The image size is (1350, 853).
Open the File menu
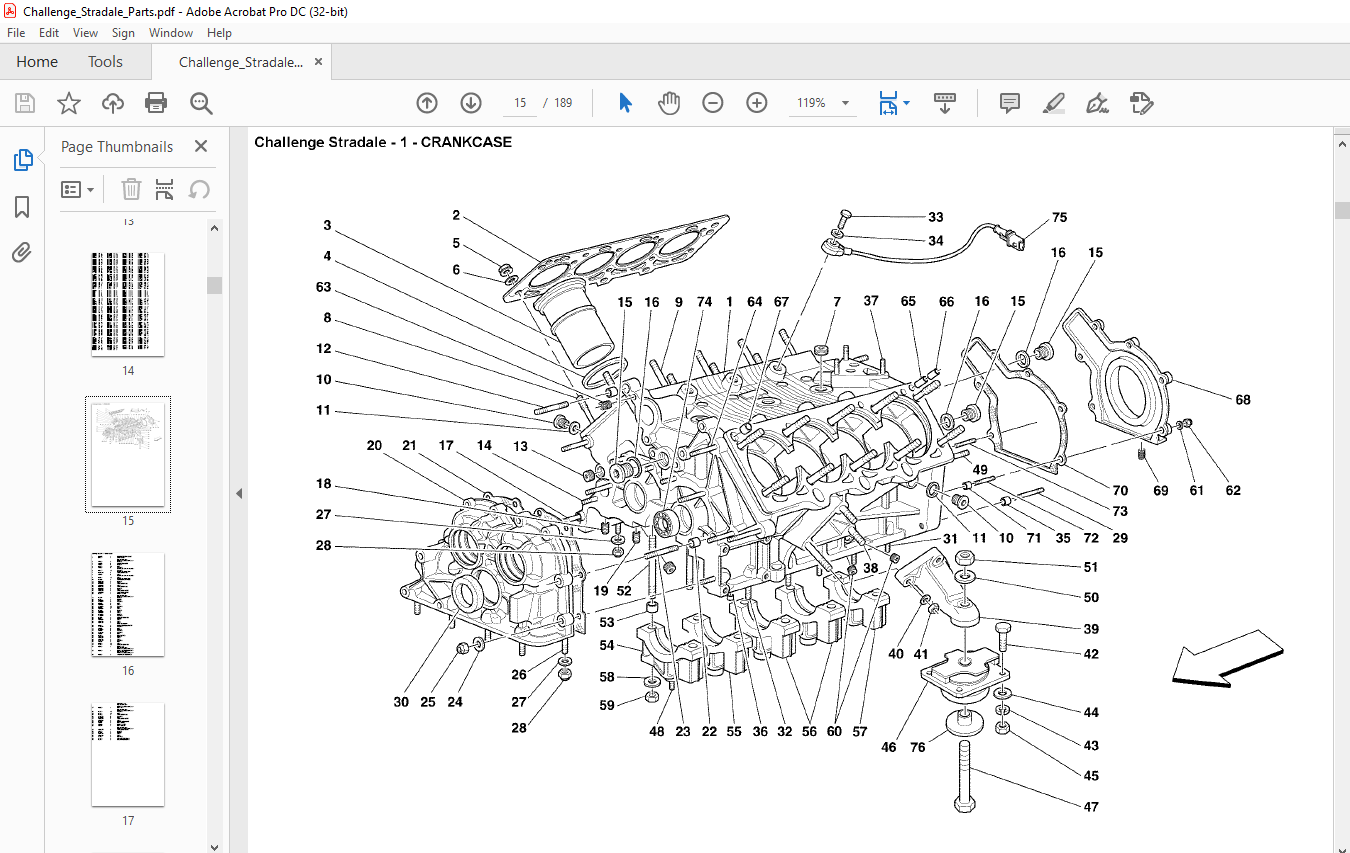point(16,33)
